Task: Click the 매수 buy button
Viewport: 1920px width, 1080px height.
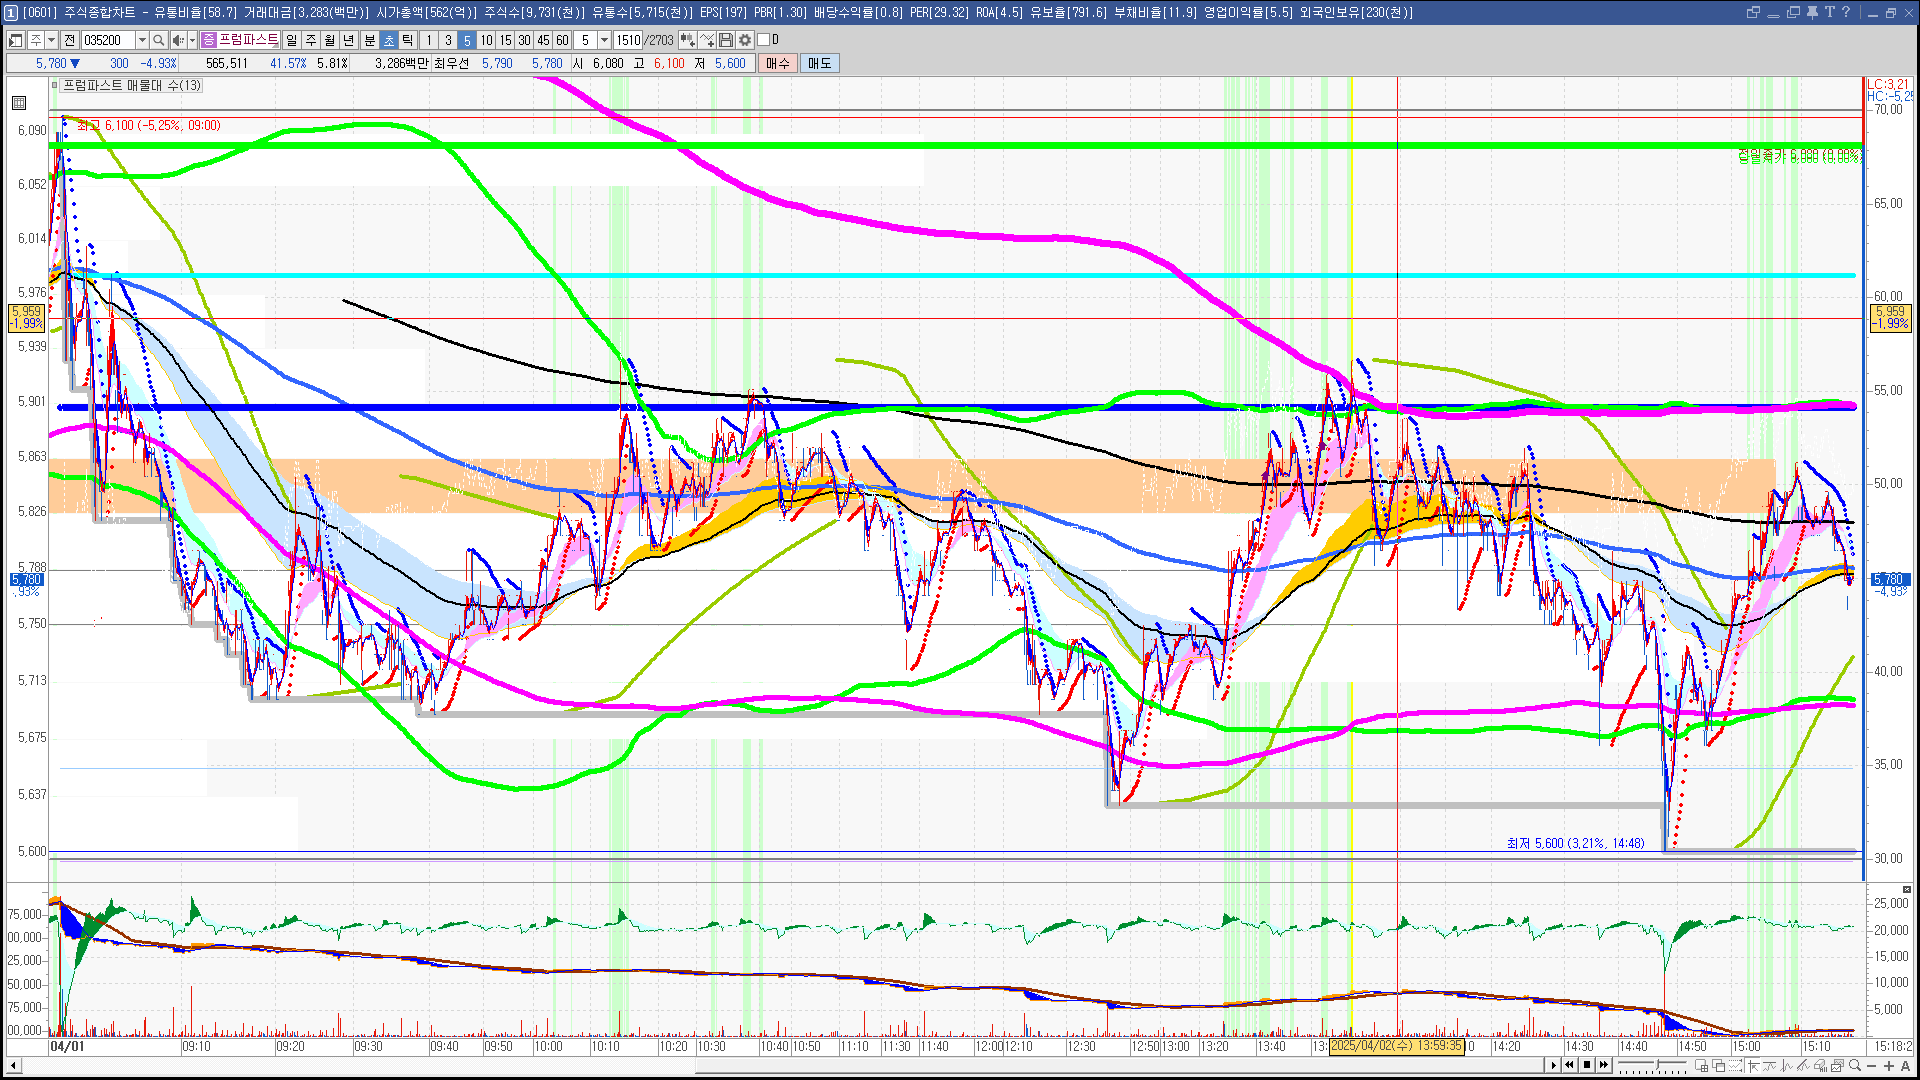Action: pyautogui.click(x=778, y=63)
